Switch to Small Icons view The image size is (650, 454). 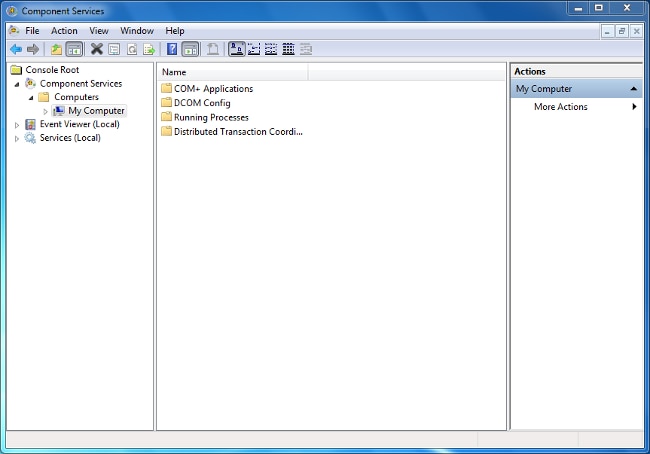pyautogui.click(x=254, y=49)
